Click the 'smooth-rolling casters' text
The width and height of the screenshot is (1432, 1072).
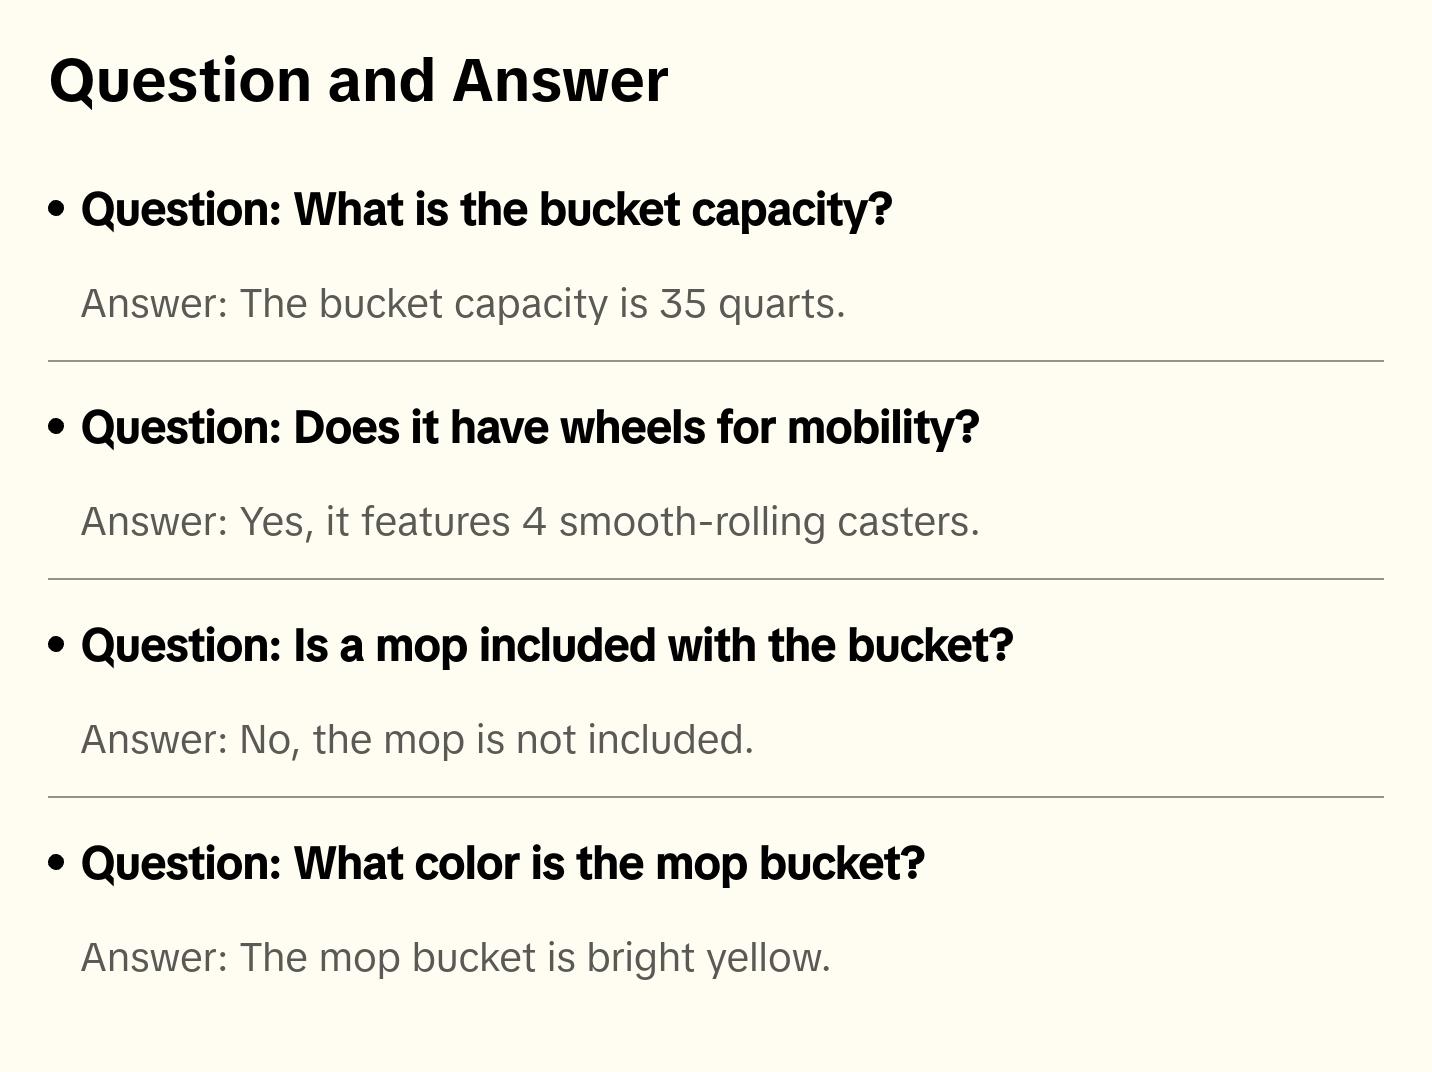(768, 522)
